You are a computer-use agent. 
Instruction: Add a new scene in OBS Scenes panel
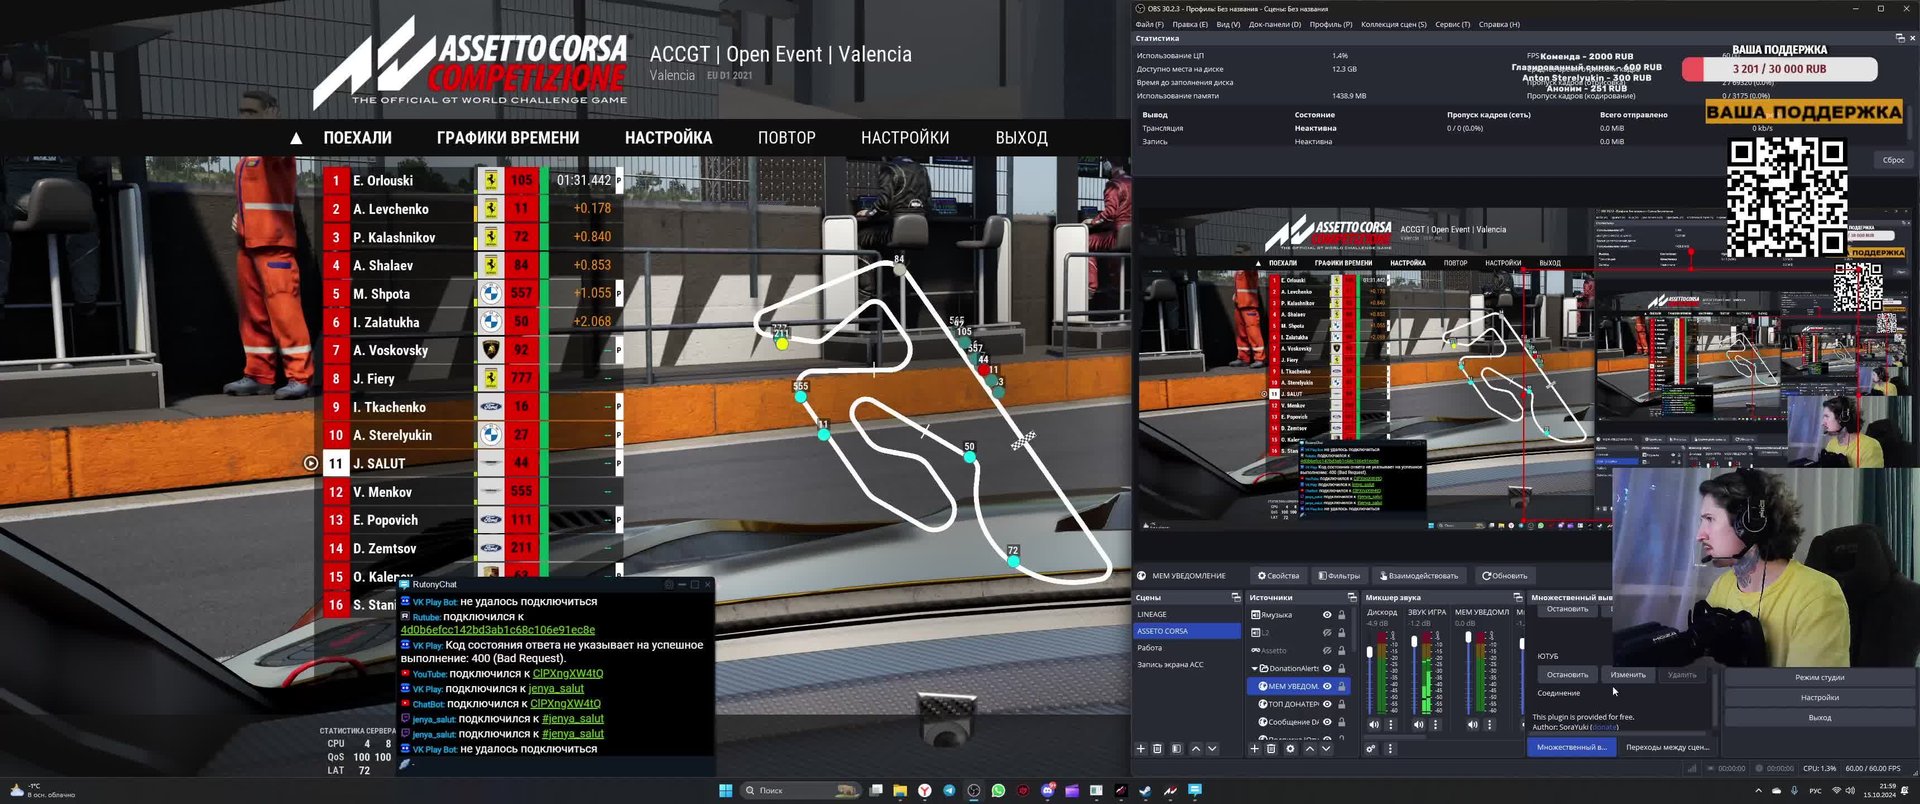click(1141, 748)
